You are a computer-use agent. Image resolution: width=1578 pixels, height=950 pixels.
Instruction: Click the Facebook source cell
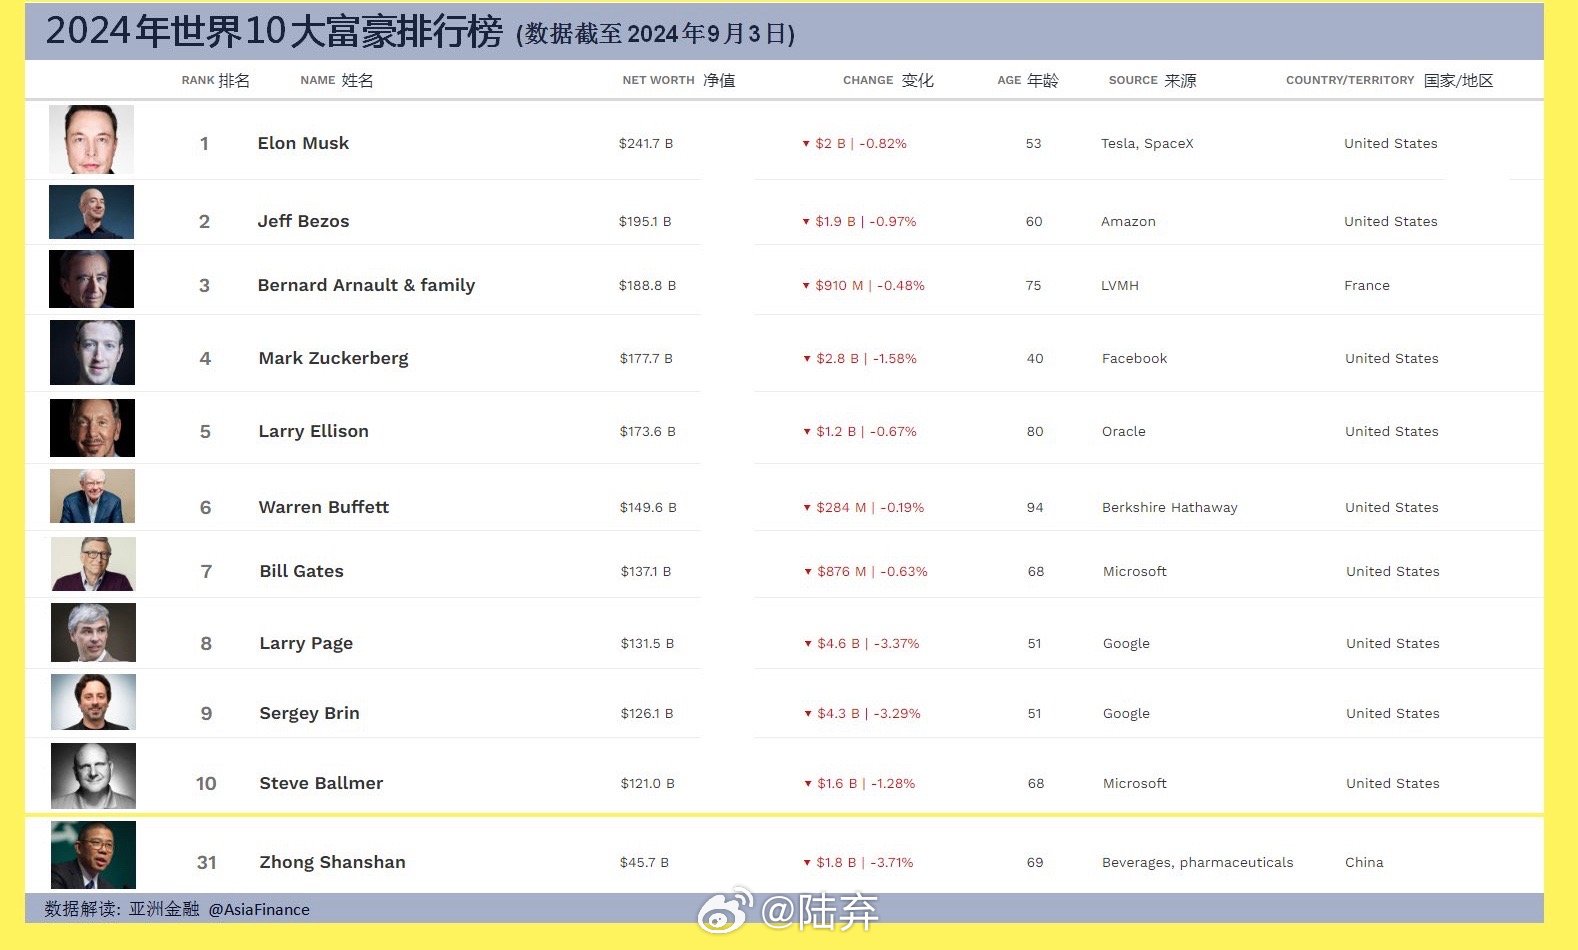(1134, 359)
